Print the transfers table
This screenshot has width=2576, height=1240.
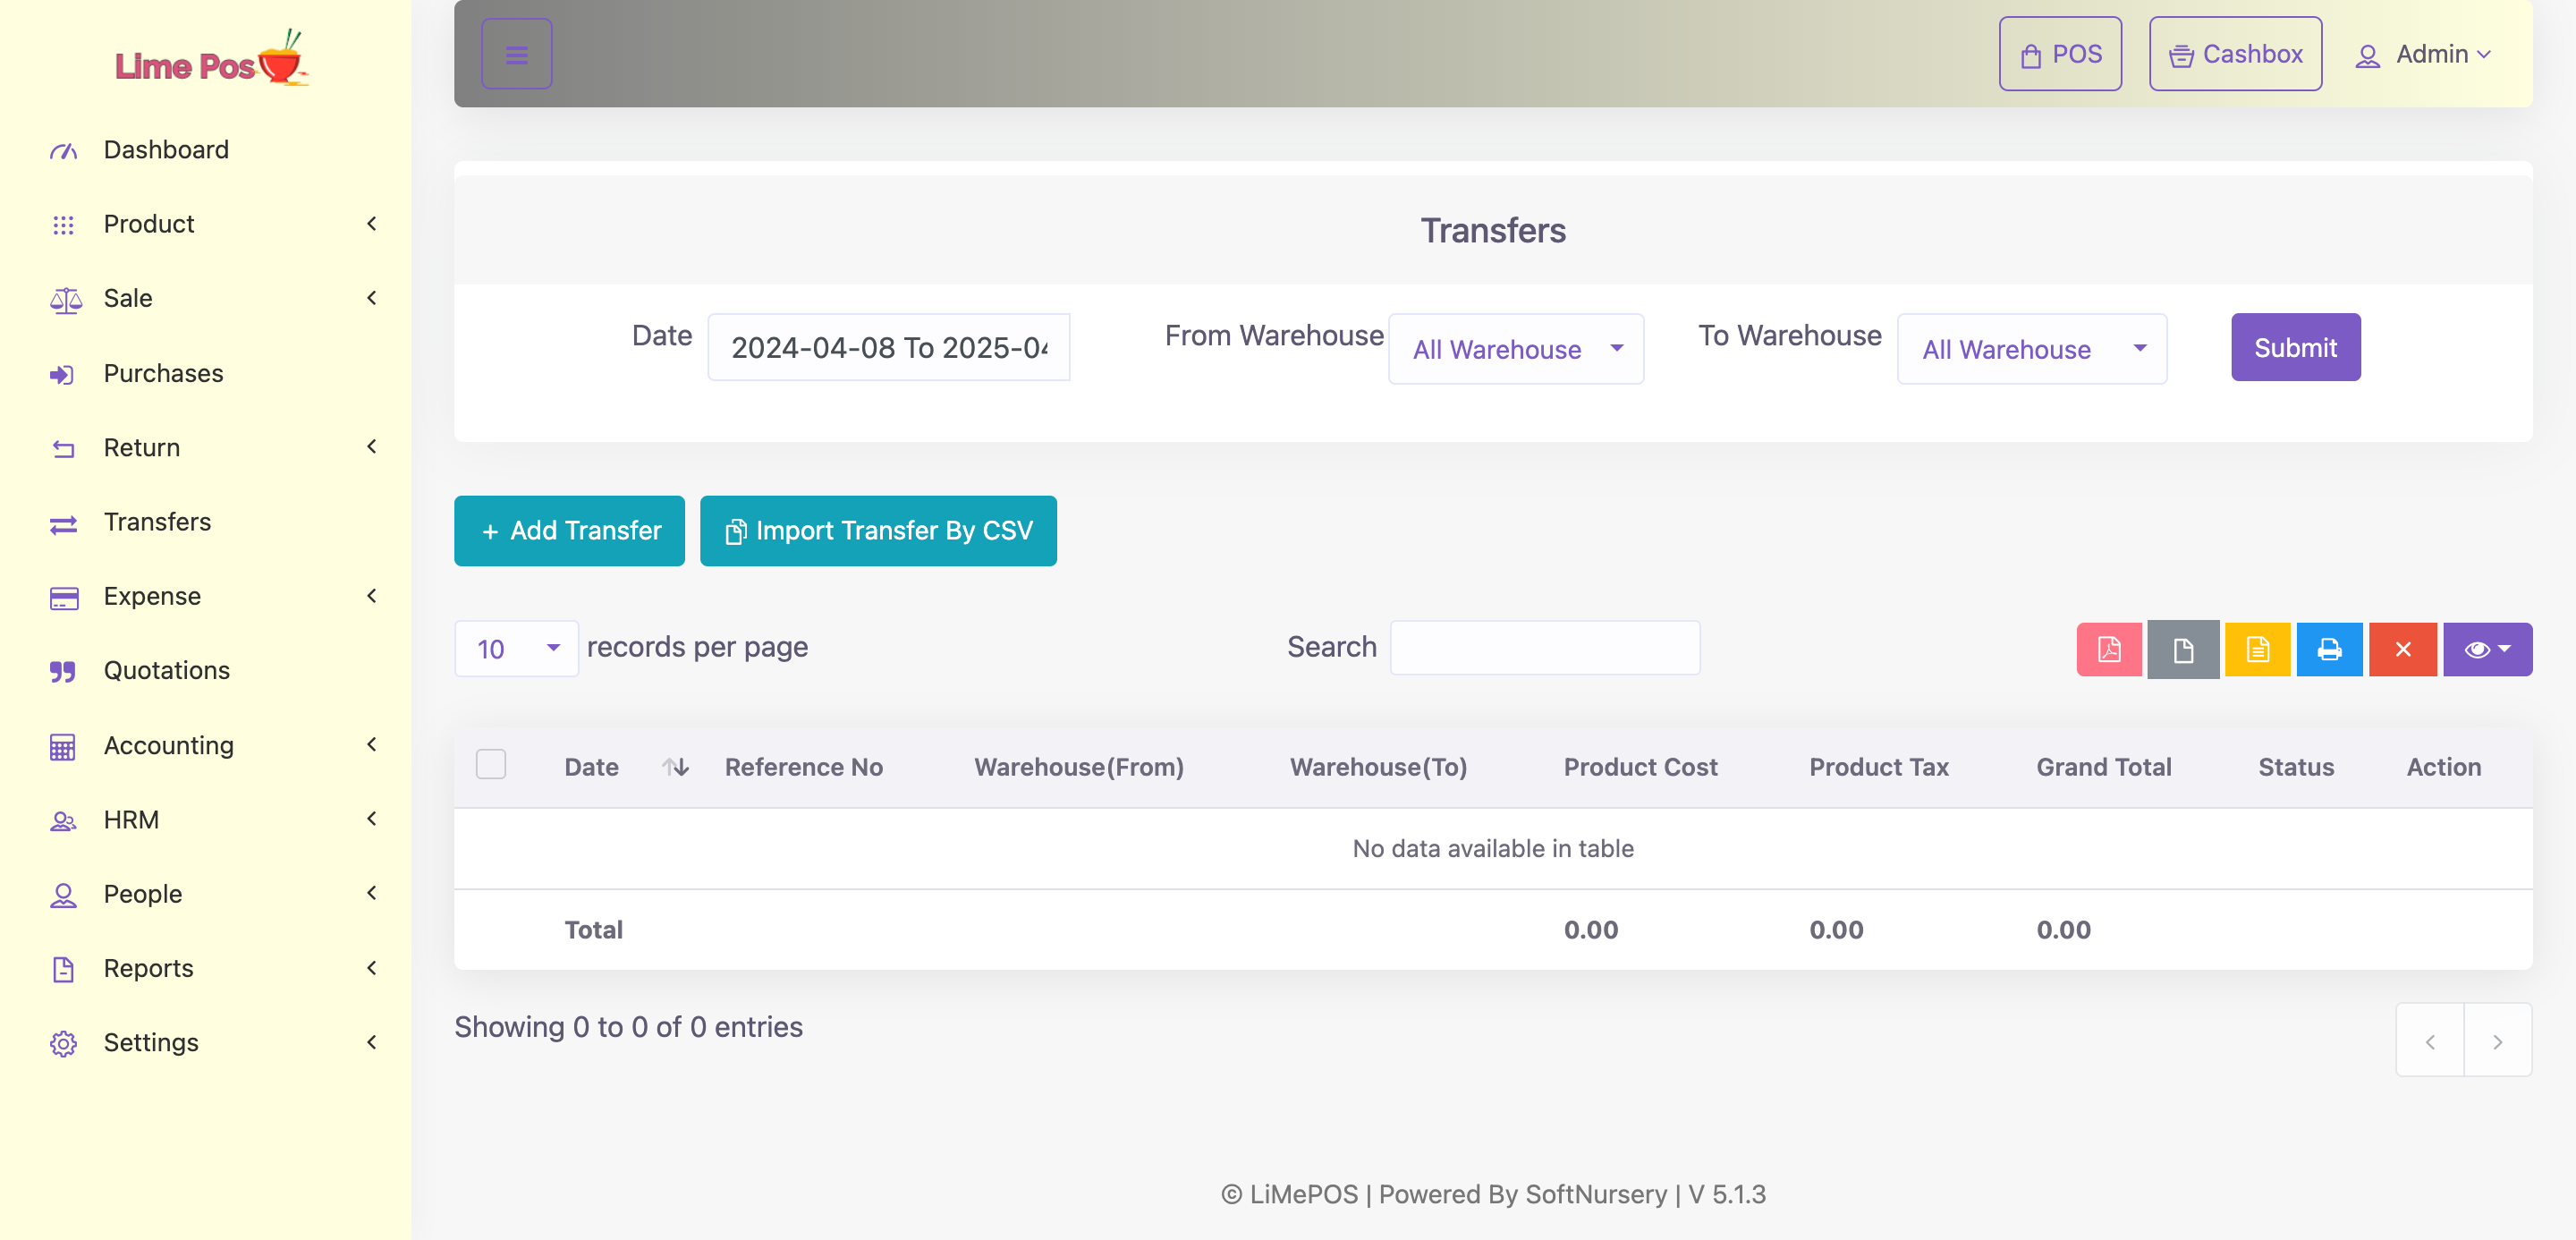coord(2329,649)
